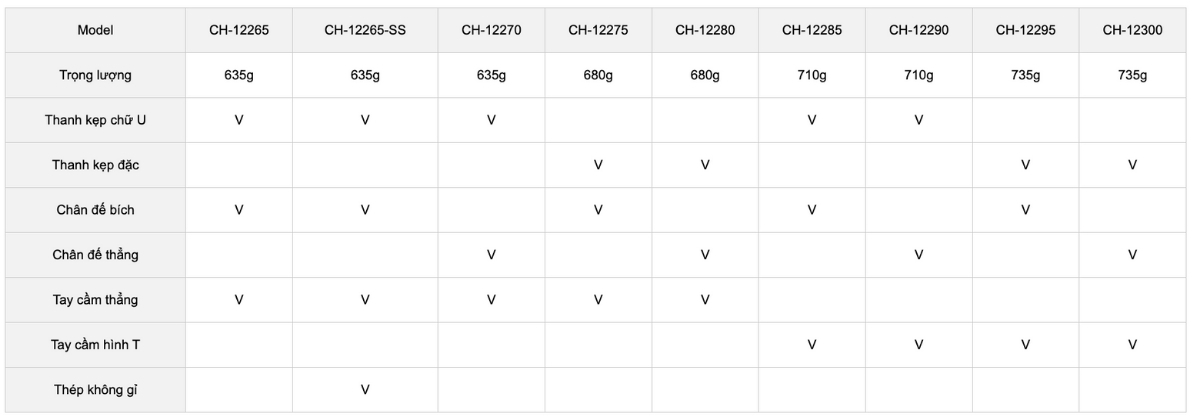Click the 710g weight under CH-12290
The image size is (1200, 420).
(918, 75)
